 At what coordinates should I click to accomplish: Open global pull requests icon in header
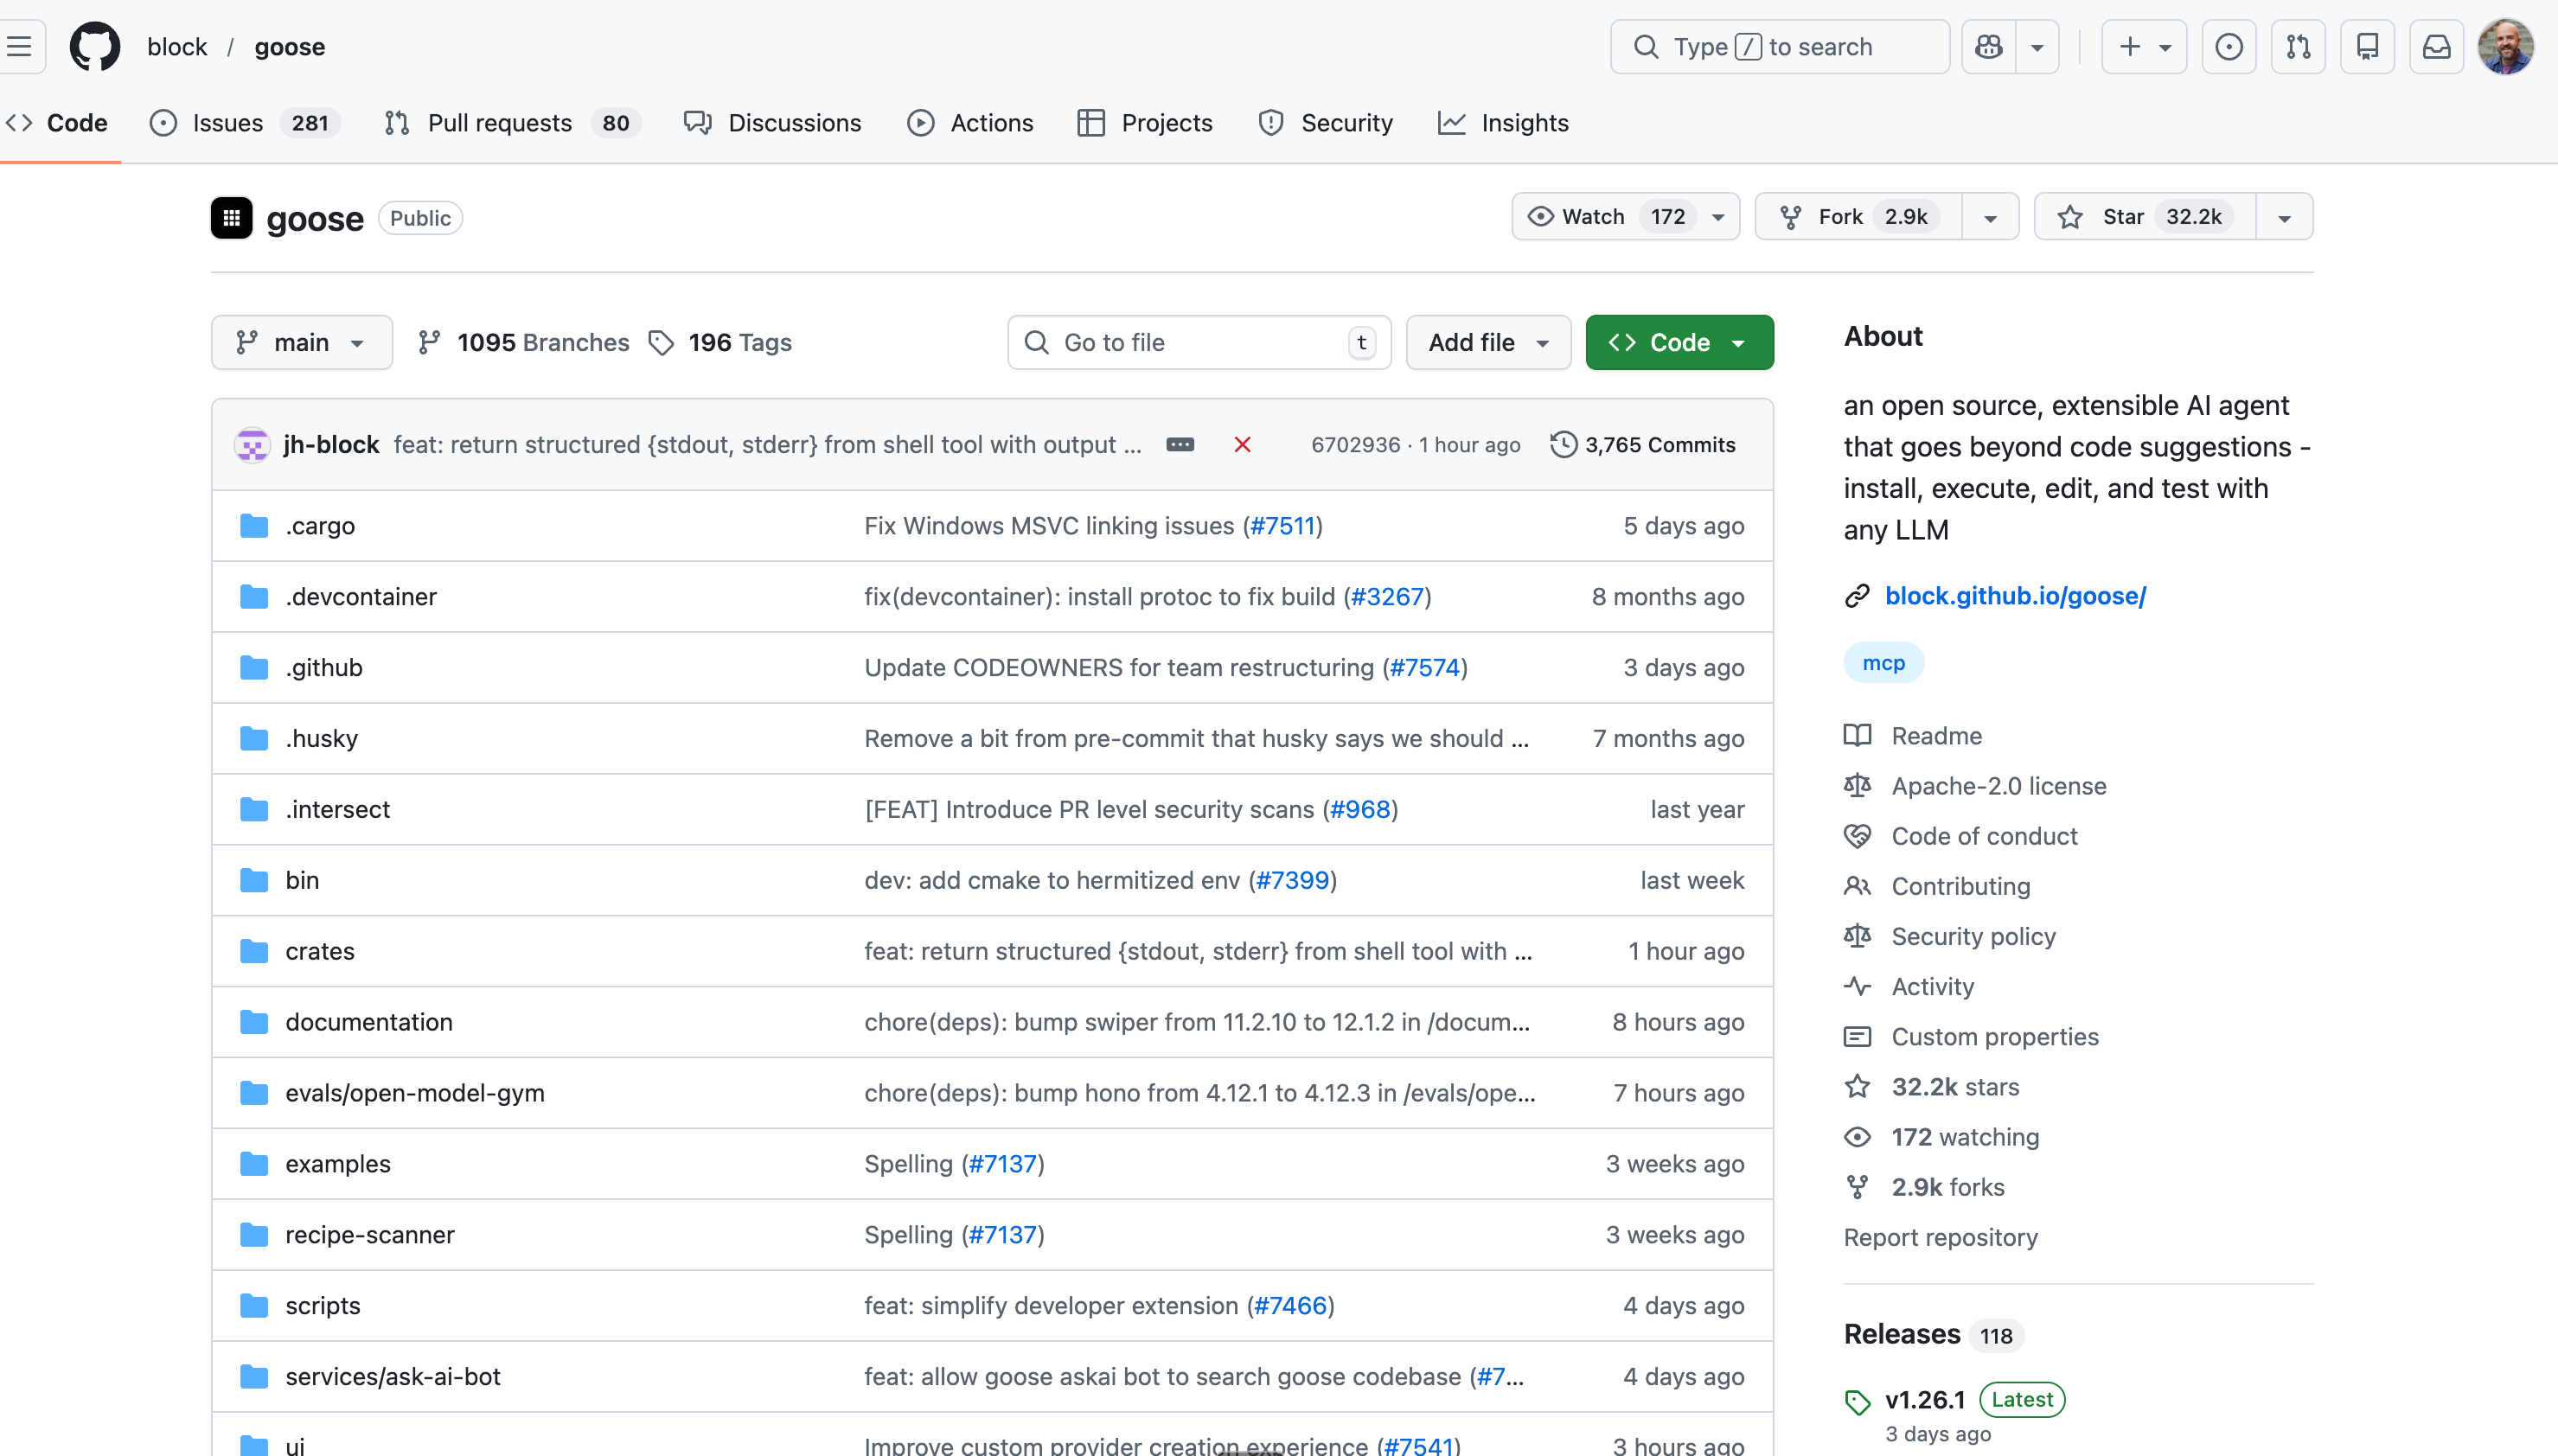pos(2298,47)
